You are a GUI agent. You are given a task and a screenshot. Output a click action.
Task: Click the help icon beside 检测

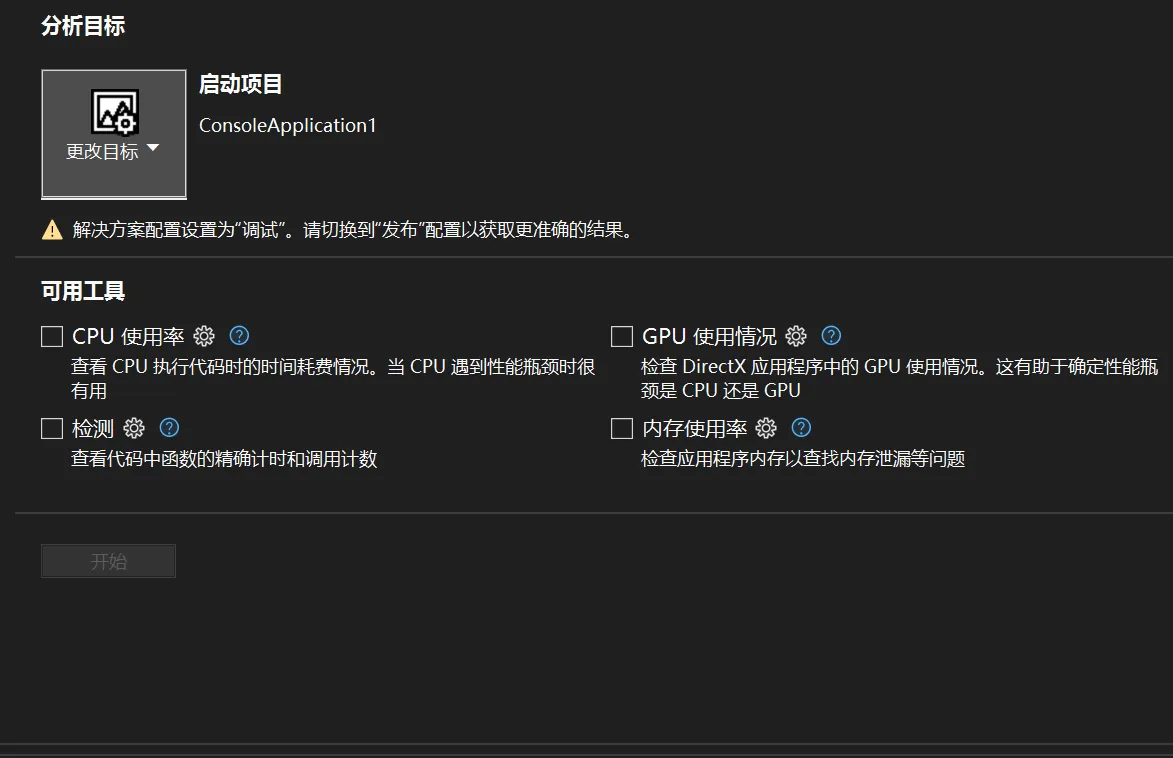[169, 429]
